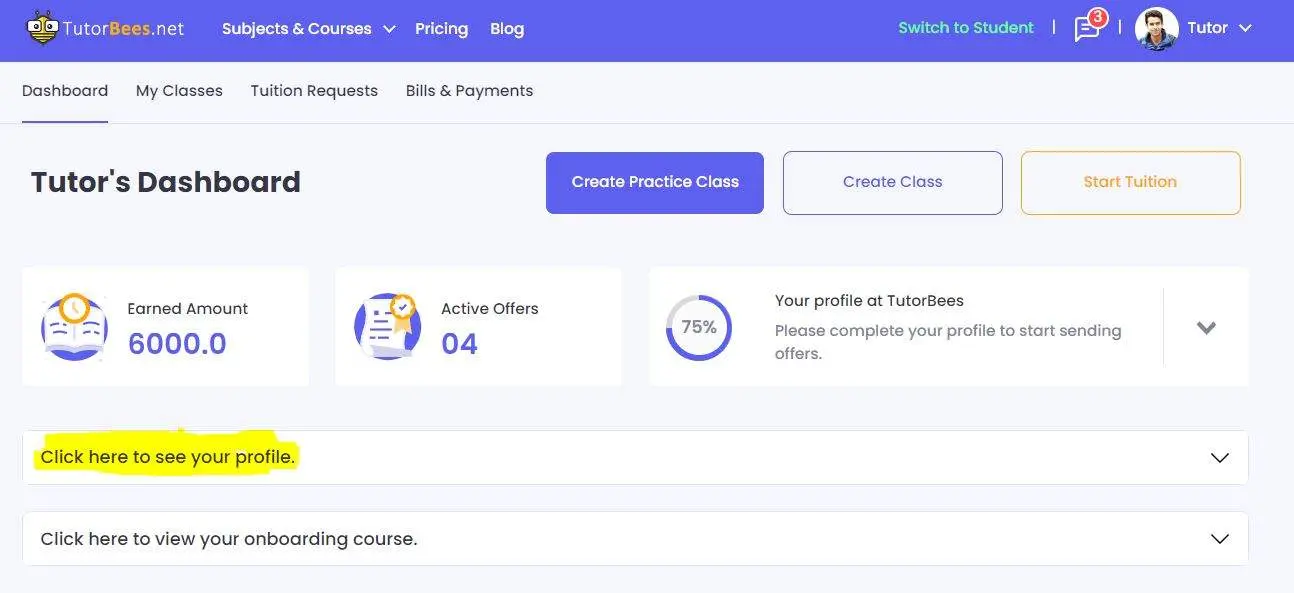The image size is (1294, 593).
Task: Expand the 'see your profile' section arrow
Action: 1219,457
